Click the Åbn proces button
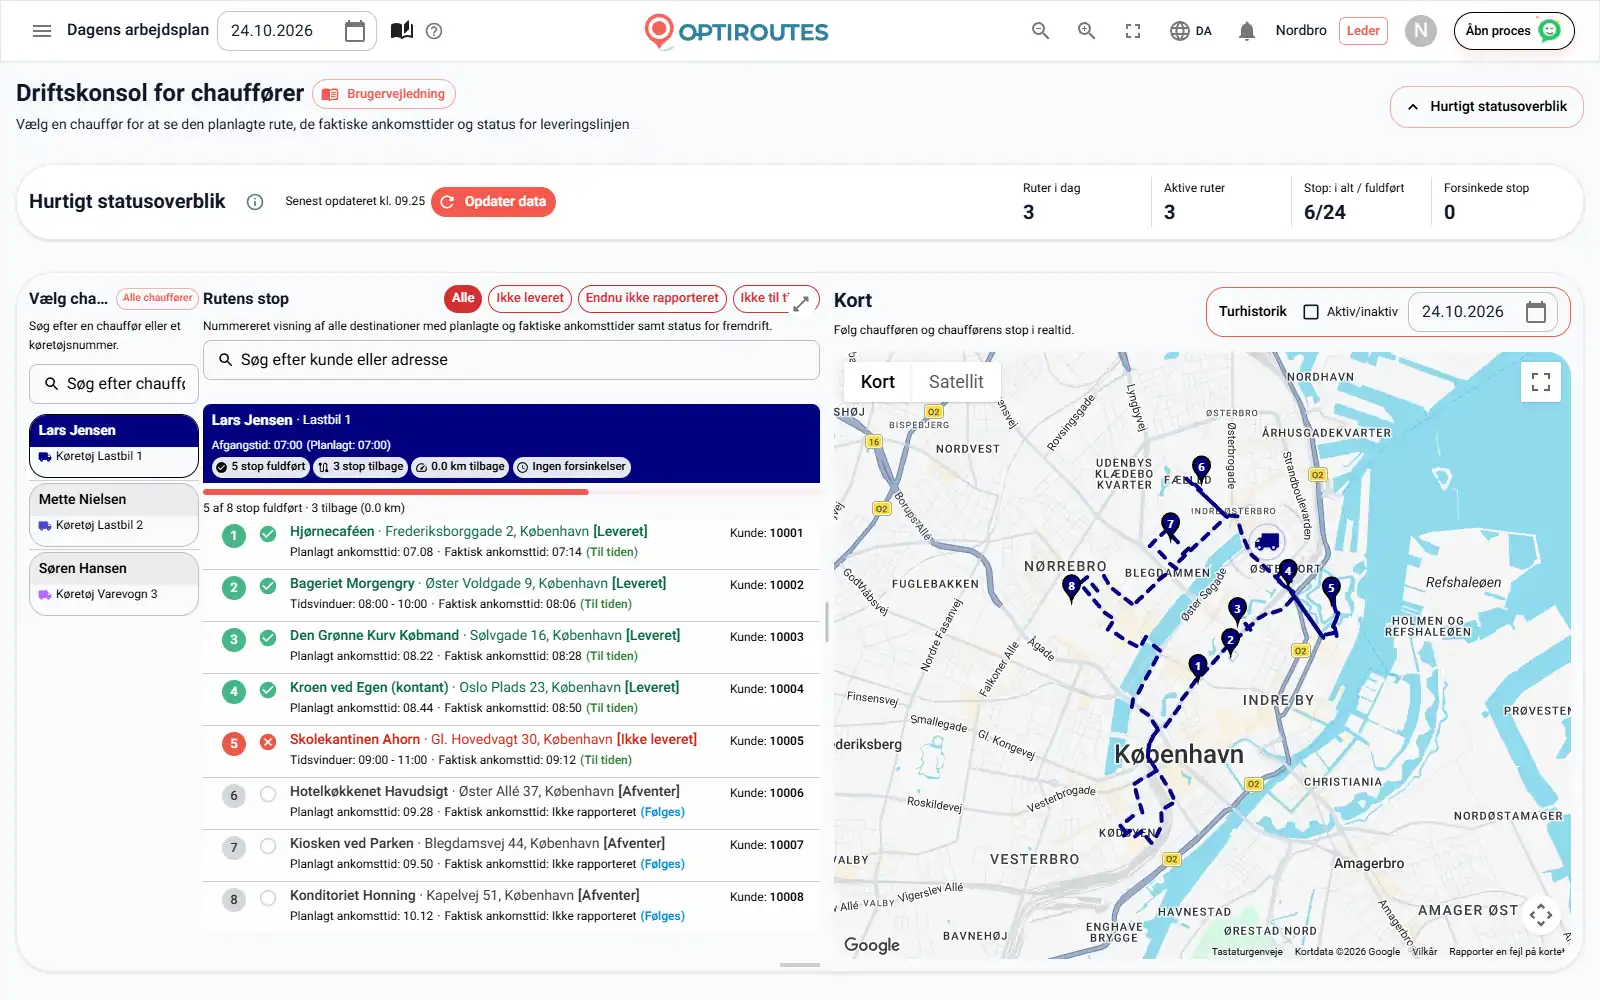 click(1514, 31)
